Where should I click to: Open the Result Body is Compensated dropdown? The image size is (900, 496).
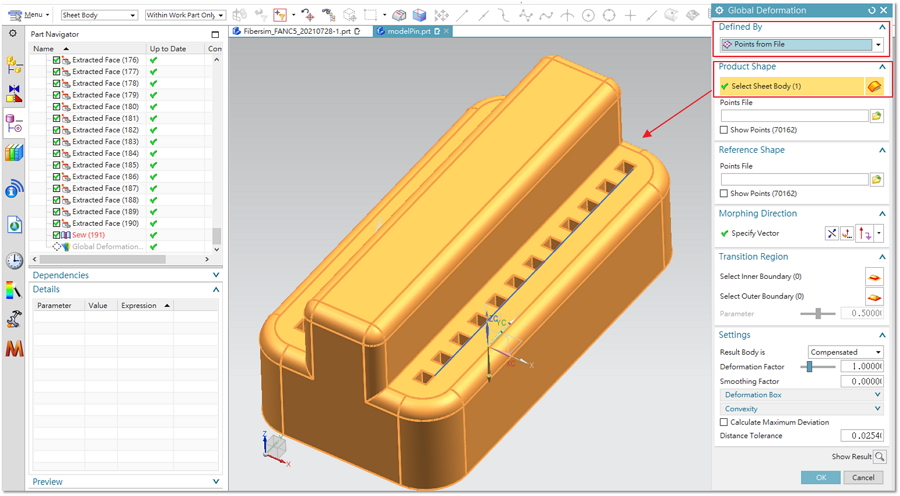[x=845, y=352]
